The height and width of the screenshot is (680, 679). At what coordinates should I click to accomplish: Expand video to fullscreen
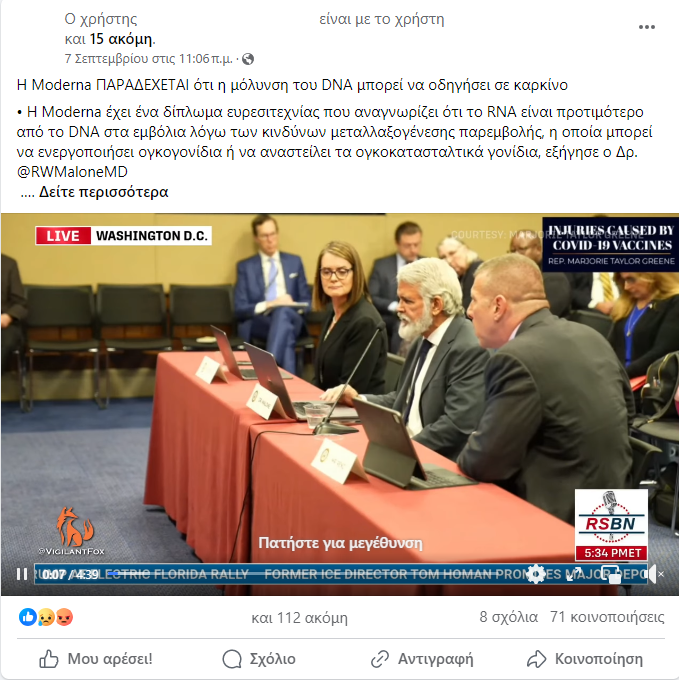[574, 574]
